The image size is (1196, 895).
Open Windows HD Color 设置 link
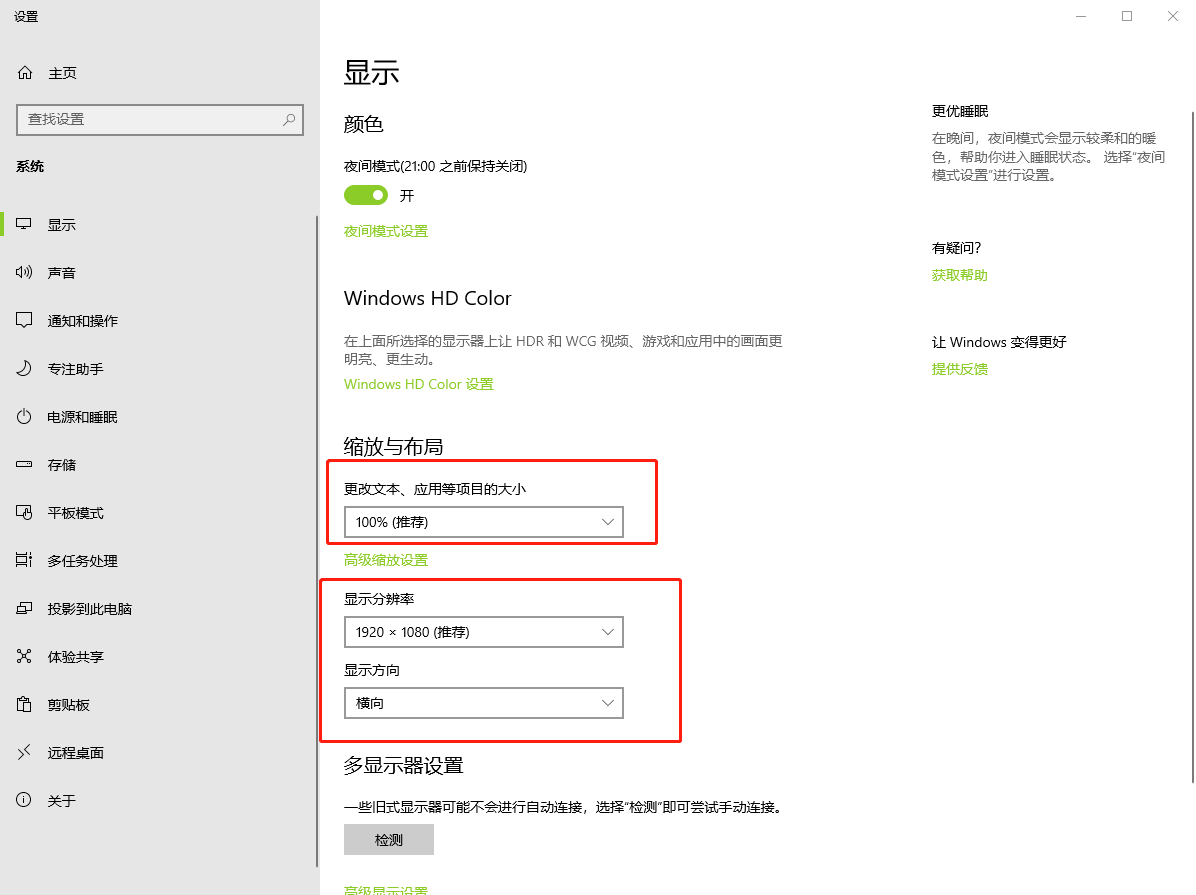(x=418, y=384)
